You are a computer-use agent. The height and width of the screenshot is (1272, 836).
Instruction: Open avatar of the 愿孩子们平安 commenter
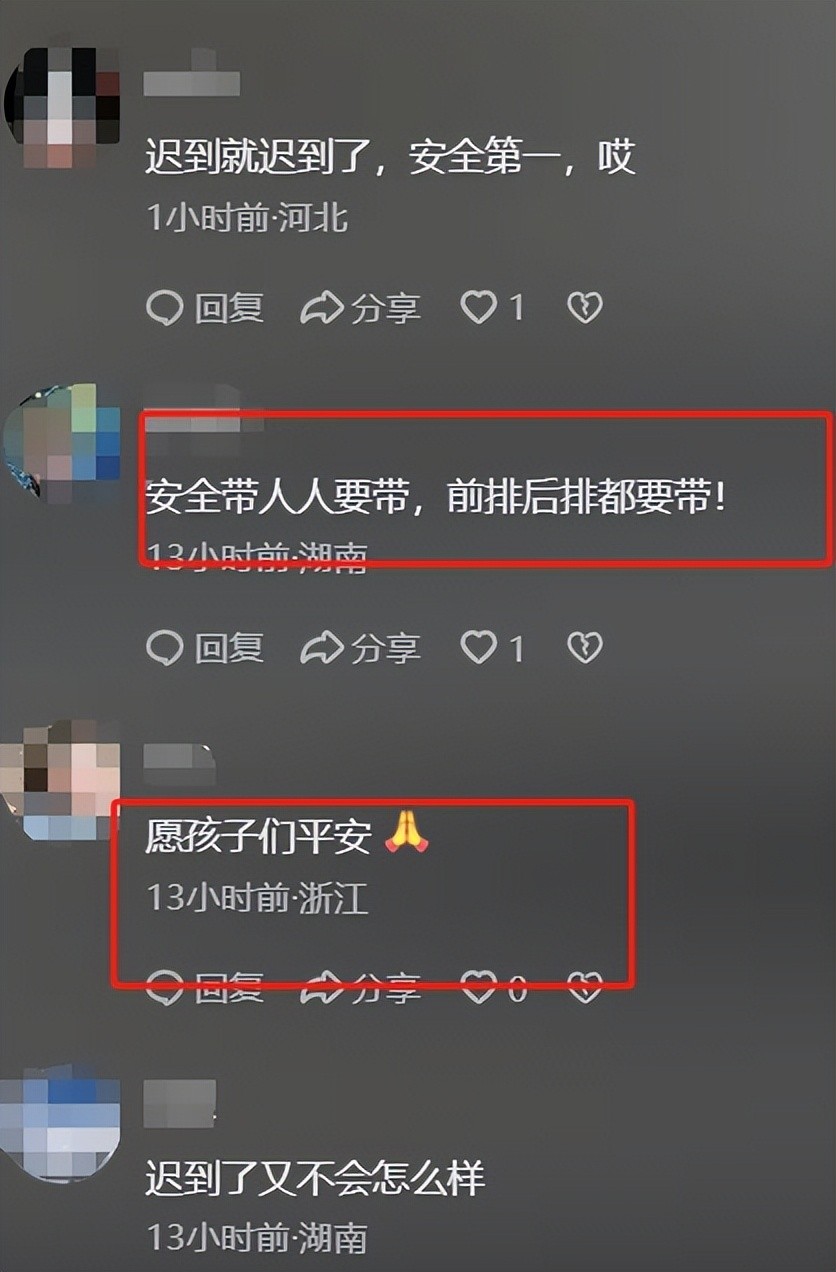(x=62, y=780)
